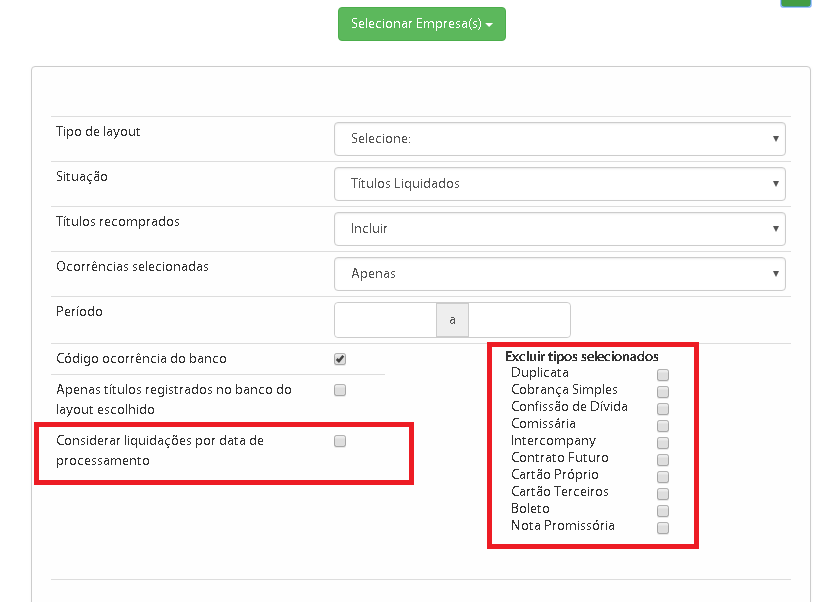
Task: Check the Comissária checkbox
Action: click(x=663, y=426)
